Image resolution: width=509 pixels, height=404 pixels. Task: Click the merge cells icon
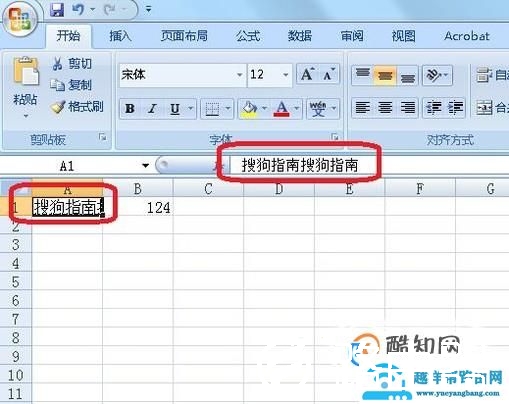(x=484, y=108)
